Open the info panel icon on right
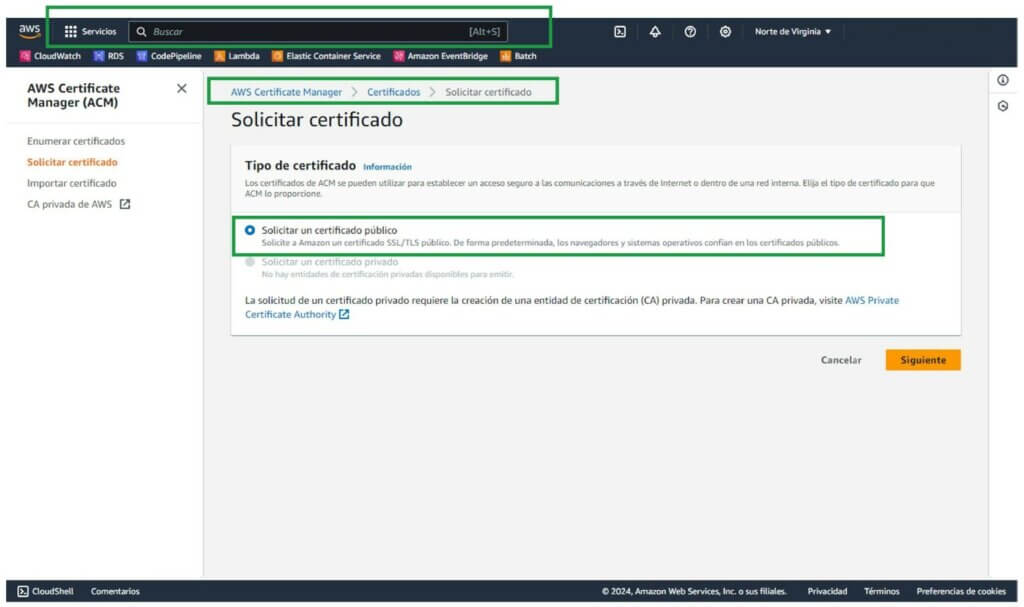Screen dimensions: 1024x607 point(1003,80)
